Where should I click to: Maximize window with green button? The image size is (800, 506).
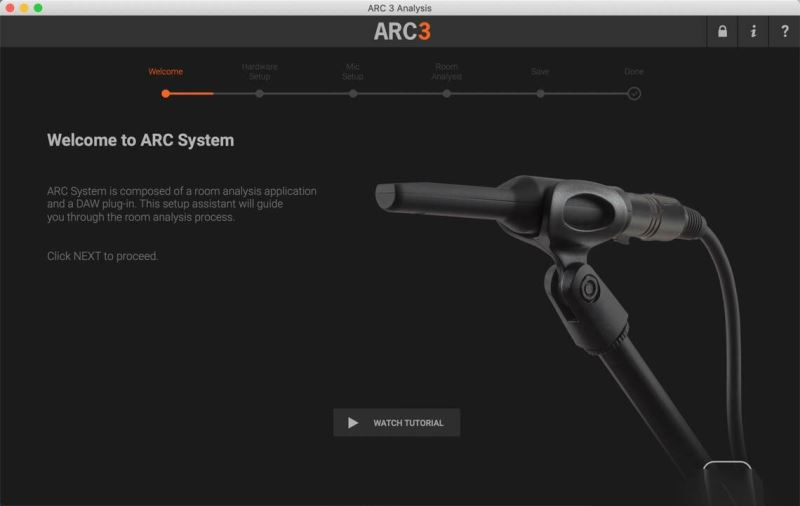38,8
